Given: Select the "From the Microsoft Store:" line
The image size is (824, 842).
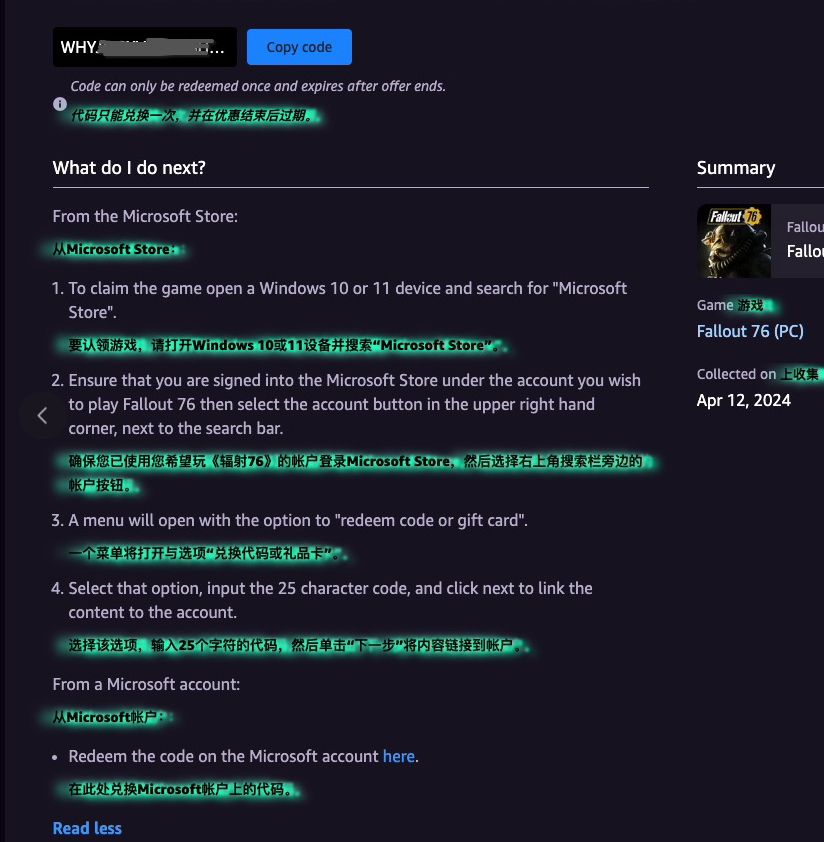Looking at the screenshot, I should tap(145, 216).
